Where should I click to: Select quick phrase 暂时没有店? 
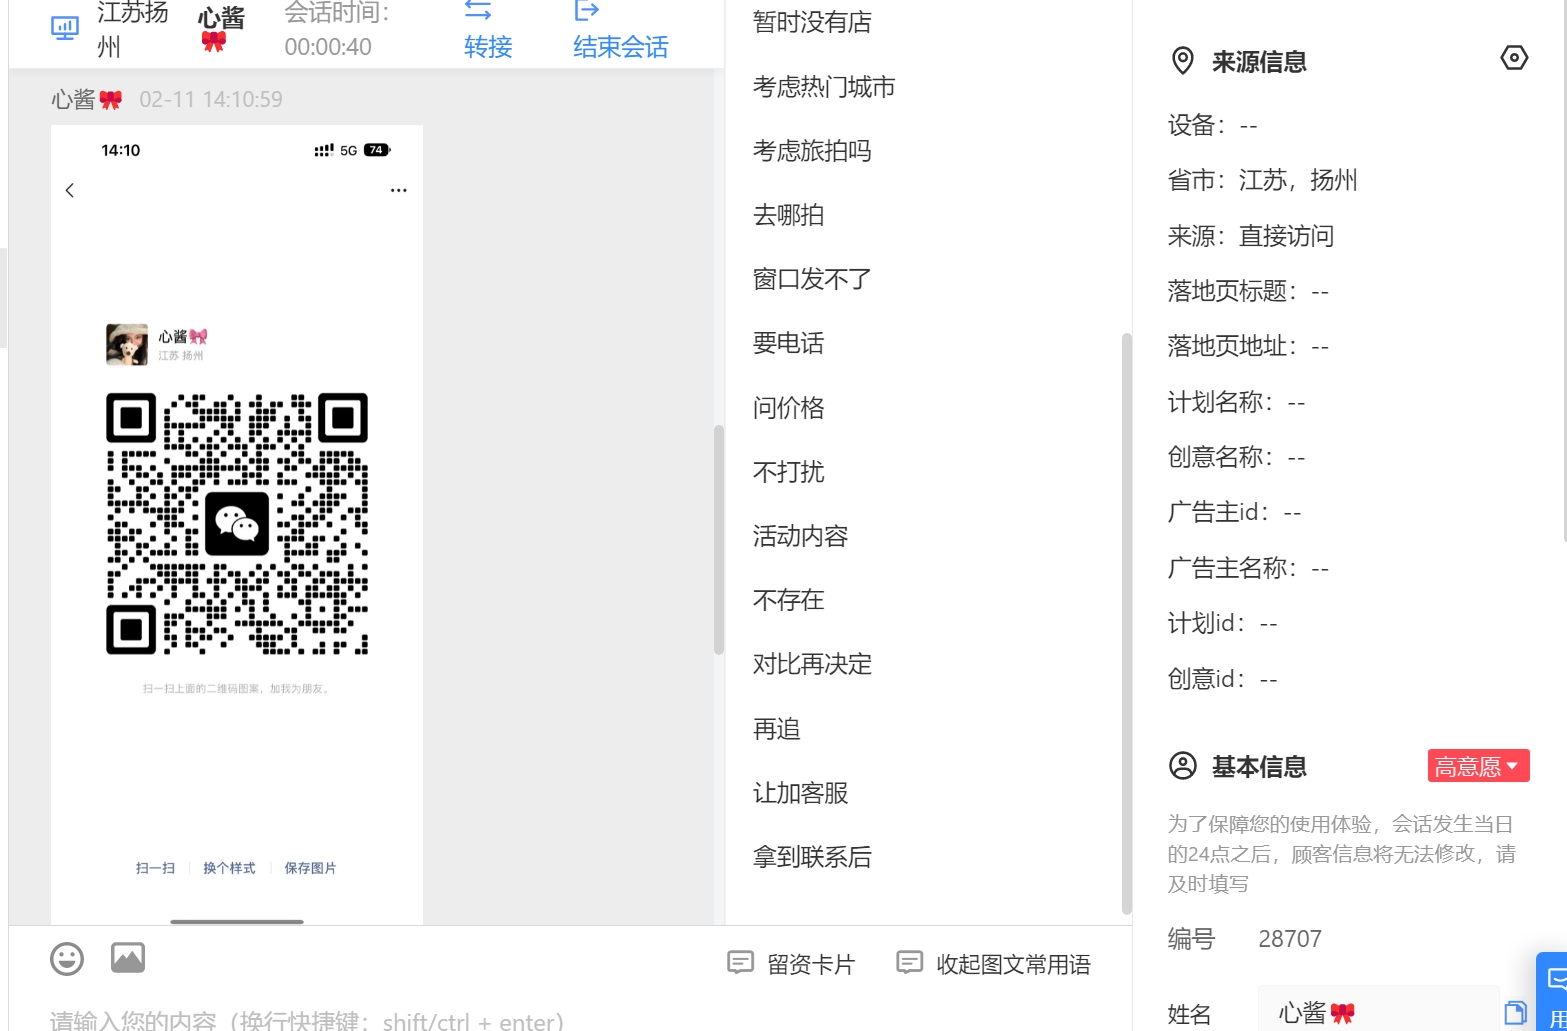click(x=812, y=22)
